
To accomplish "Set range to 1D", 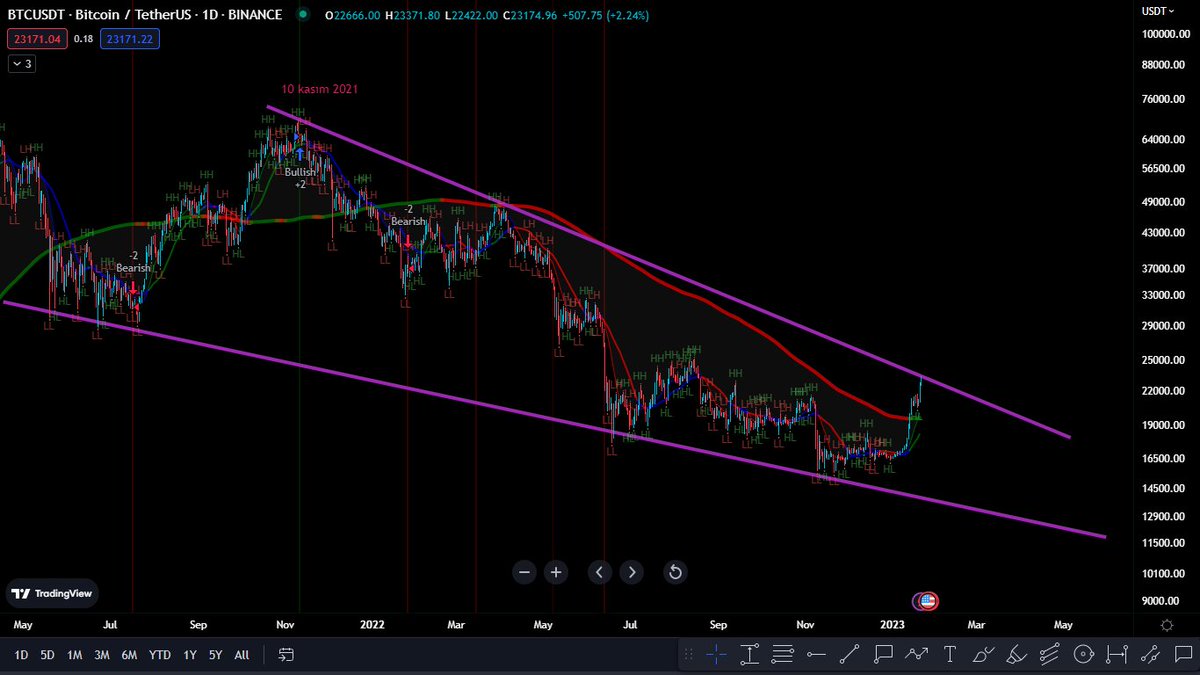I will pyautogui.click(x=20, y=655).
